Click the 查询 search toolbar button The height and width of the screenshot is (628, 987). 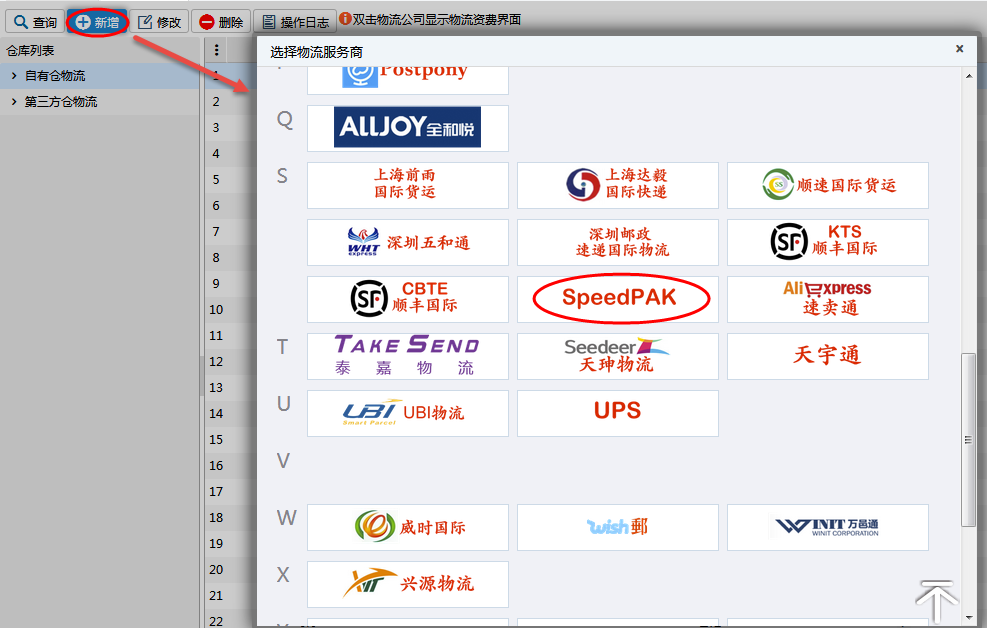[x=34, y=22]
